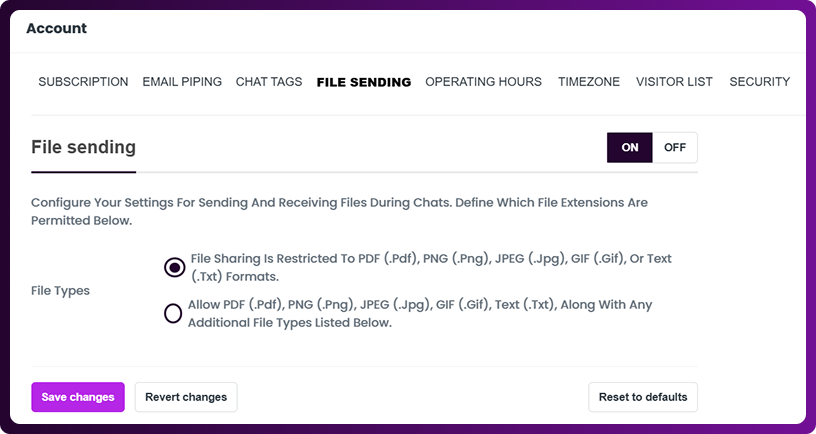Go to the Chat Tags tab
The image size is (816, 434).
point(269,82)
